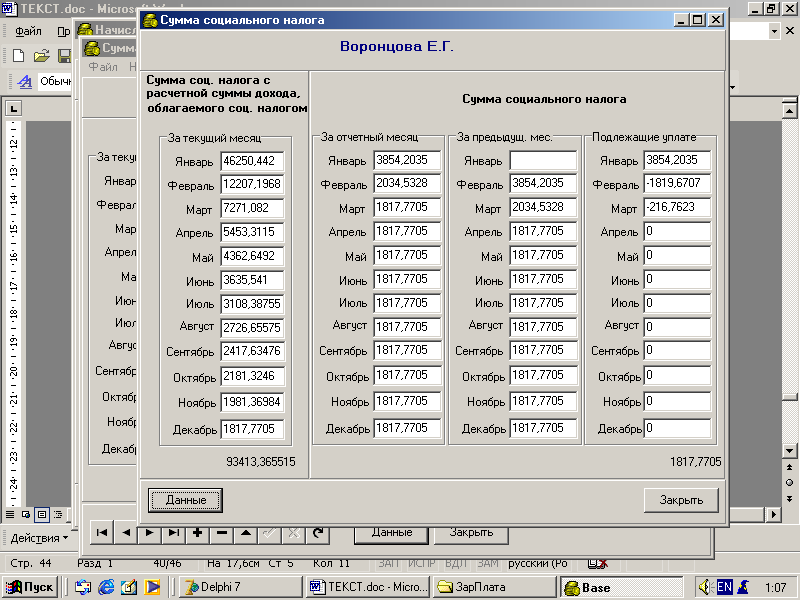800x600 pixels.
Task: Click the edit record up-arrow navigator button
Action: click(245, 533)
